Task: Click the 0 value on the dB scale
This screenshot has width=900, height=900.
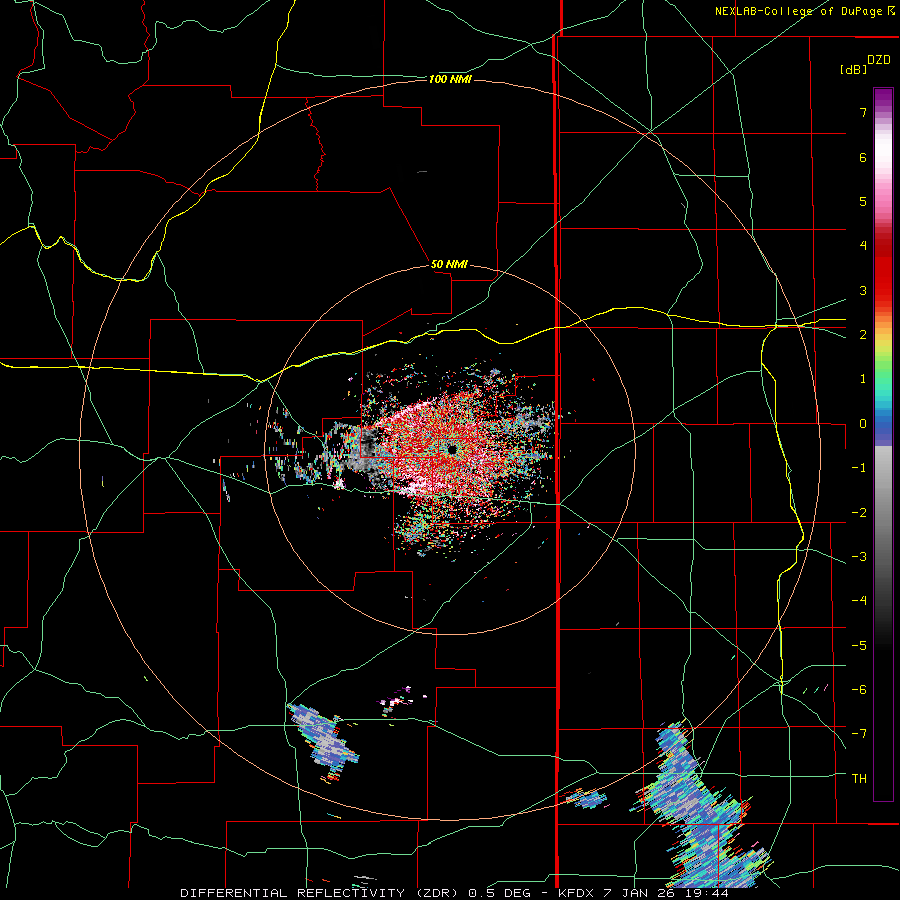Action: (863, 424)
